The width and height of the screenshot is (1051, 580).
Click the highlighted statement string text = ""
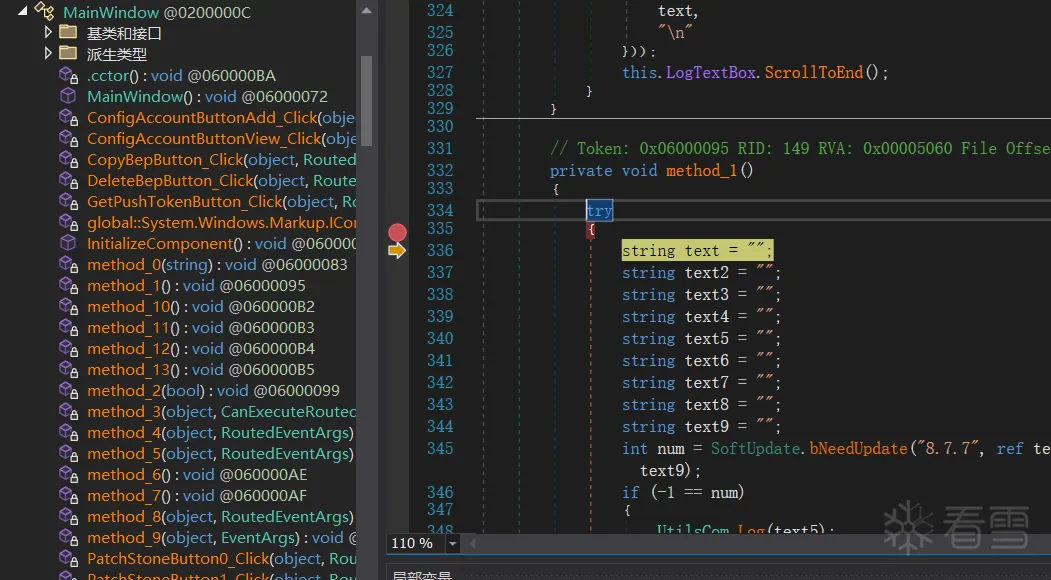697,250
